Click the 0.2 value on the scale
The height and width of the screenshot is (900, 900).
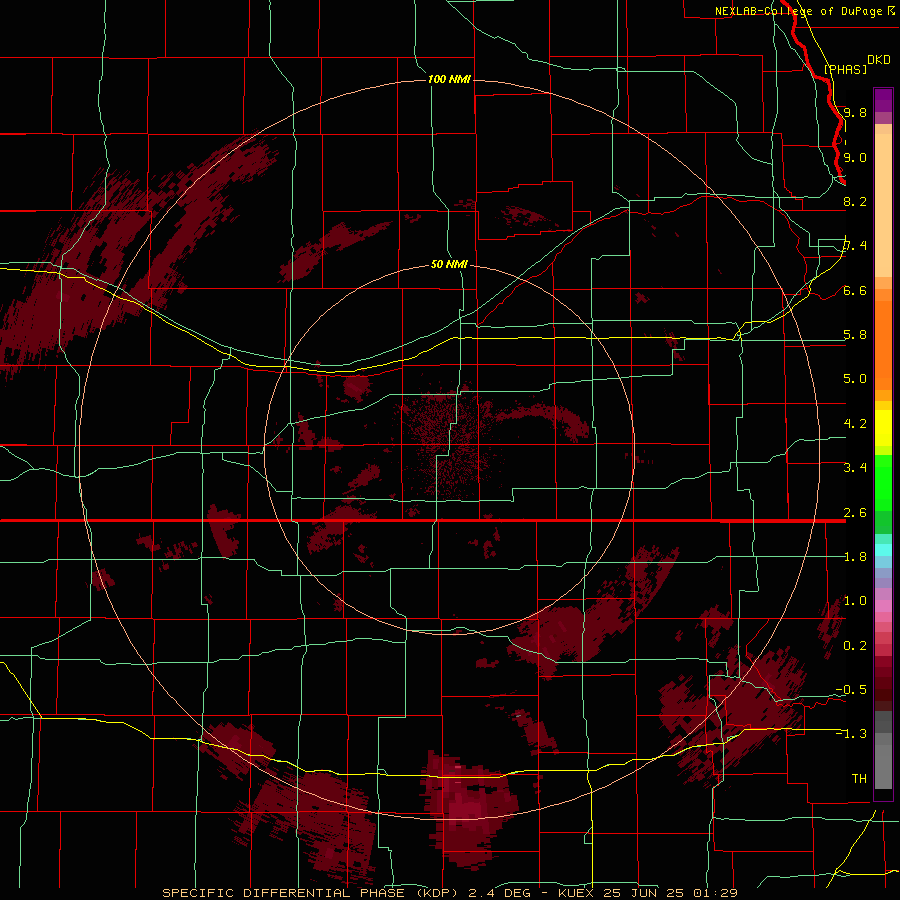pos(855,646)
